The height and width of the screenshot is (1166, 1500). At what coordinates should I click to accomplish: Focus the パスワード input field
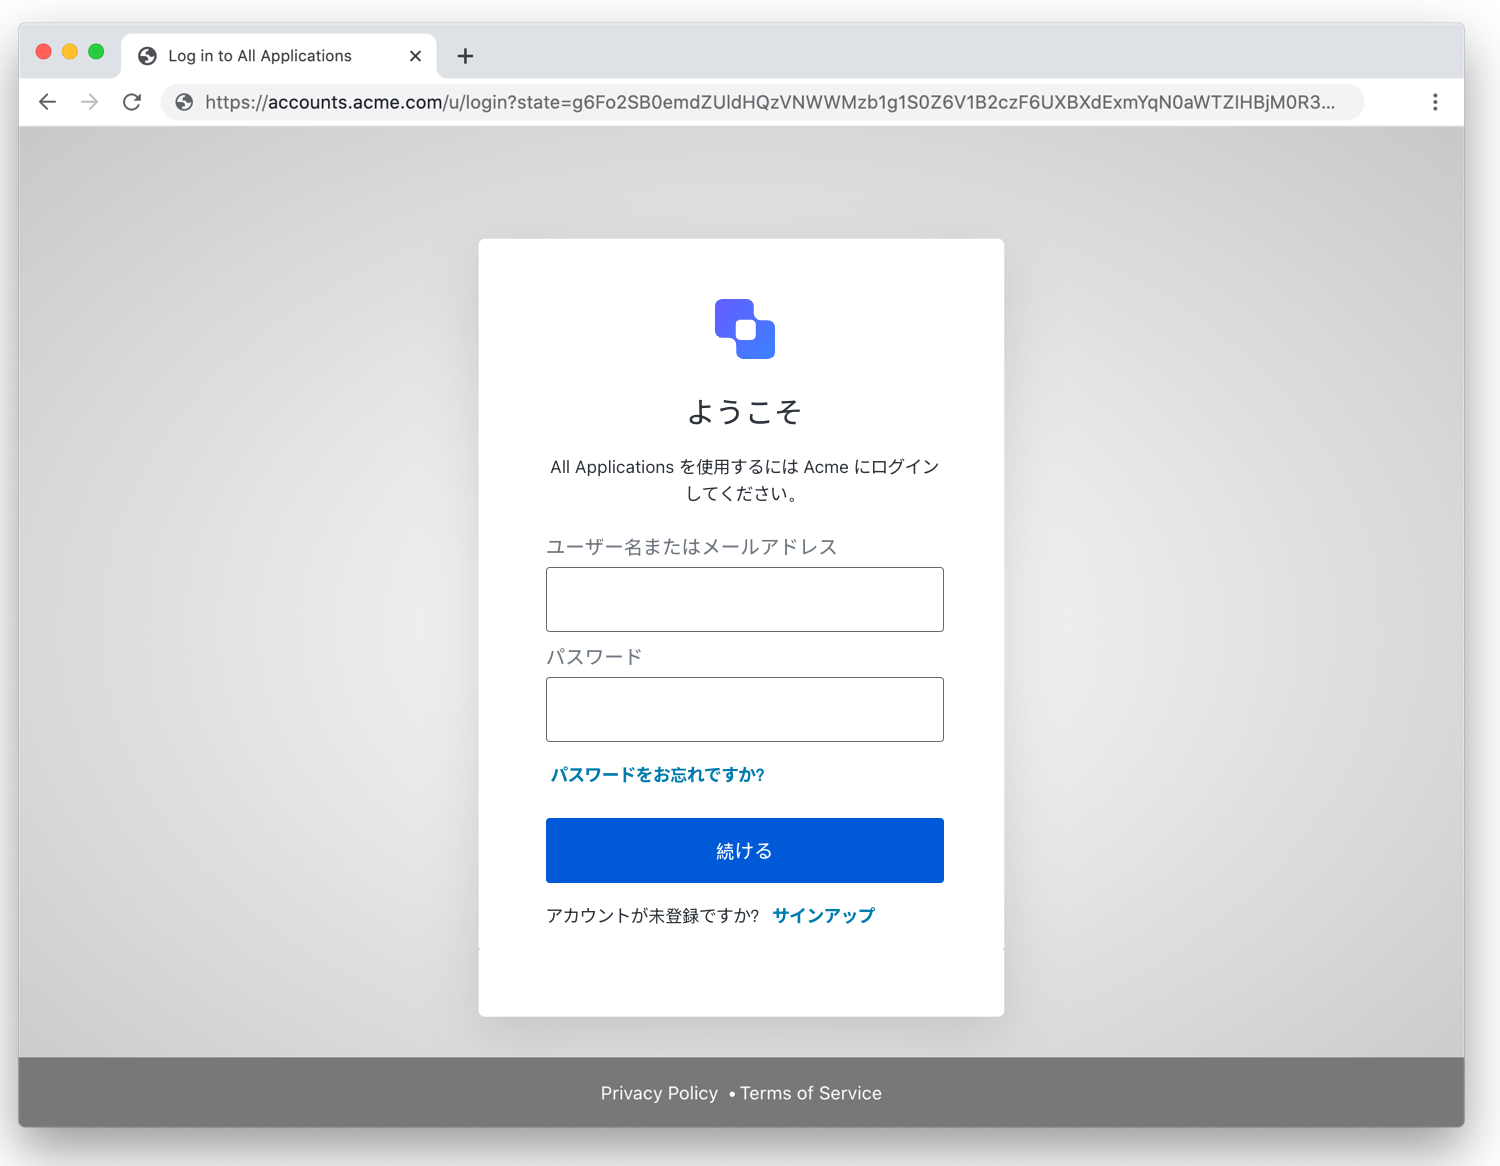click(745, 709)
